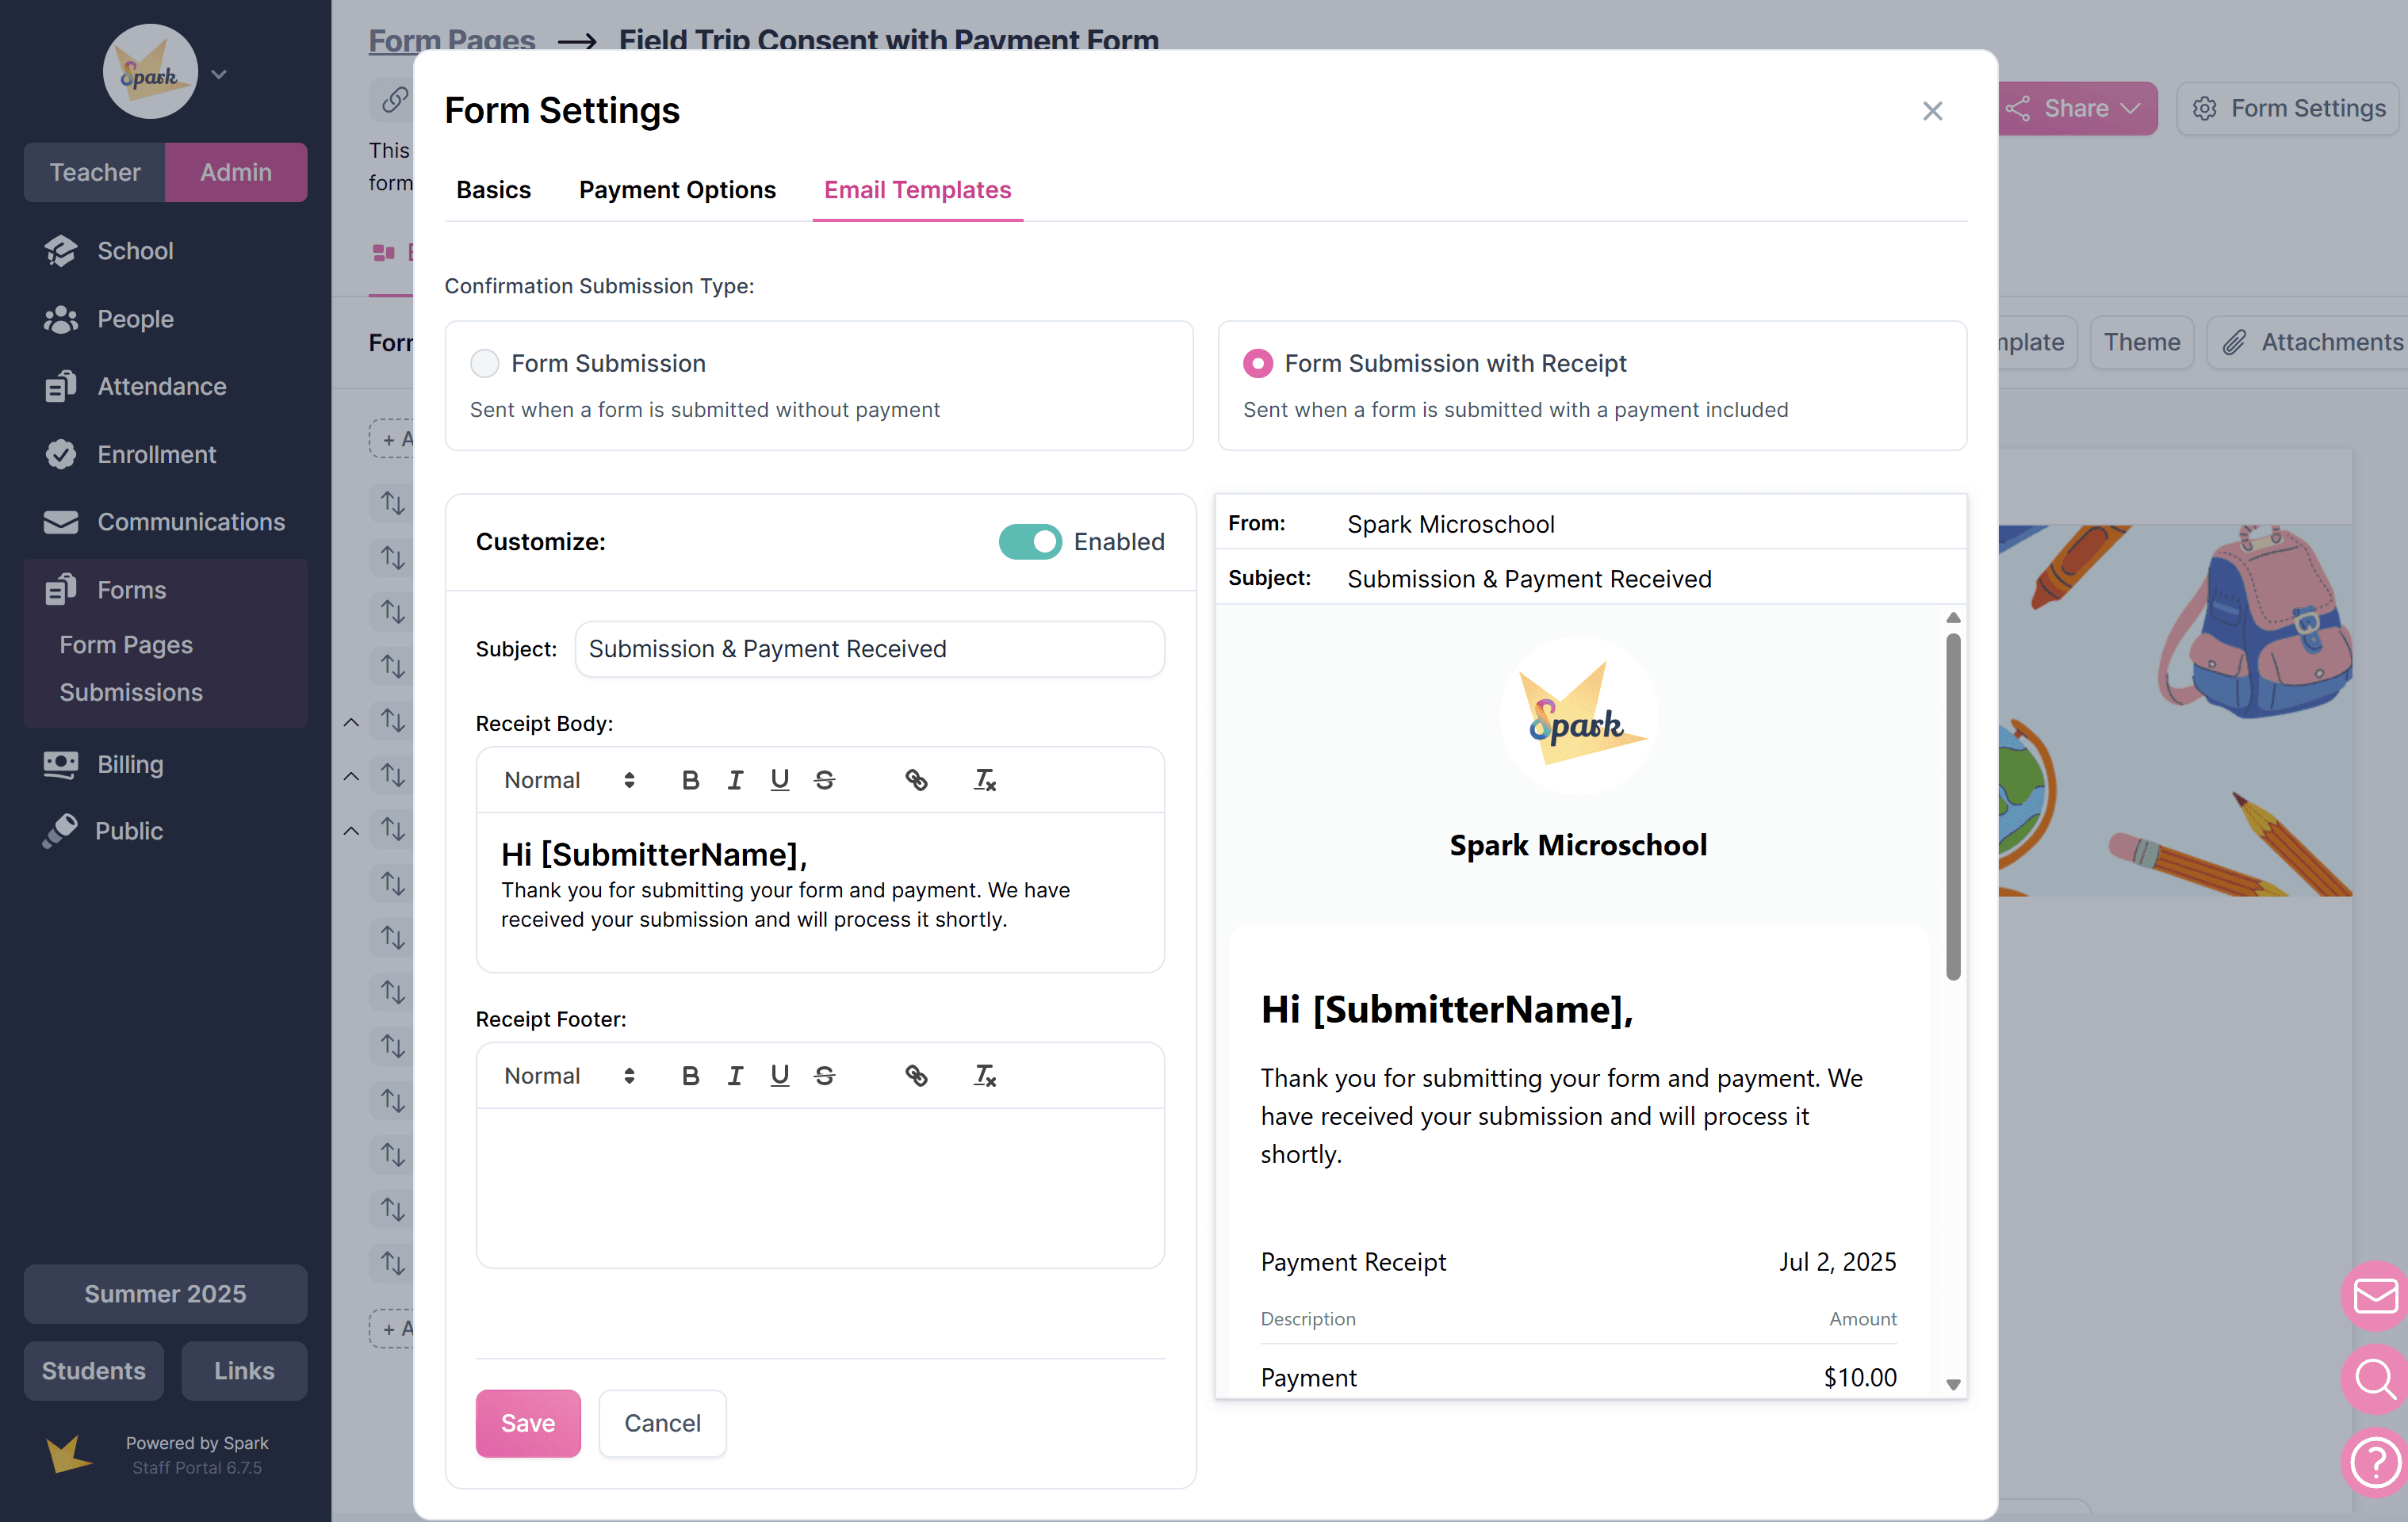
Task: Underline text in Receipt Footer toolbar
Action: coord(780,1076)
